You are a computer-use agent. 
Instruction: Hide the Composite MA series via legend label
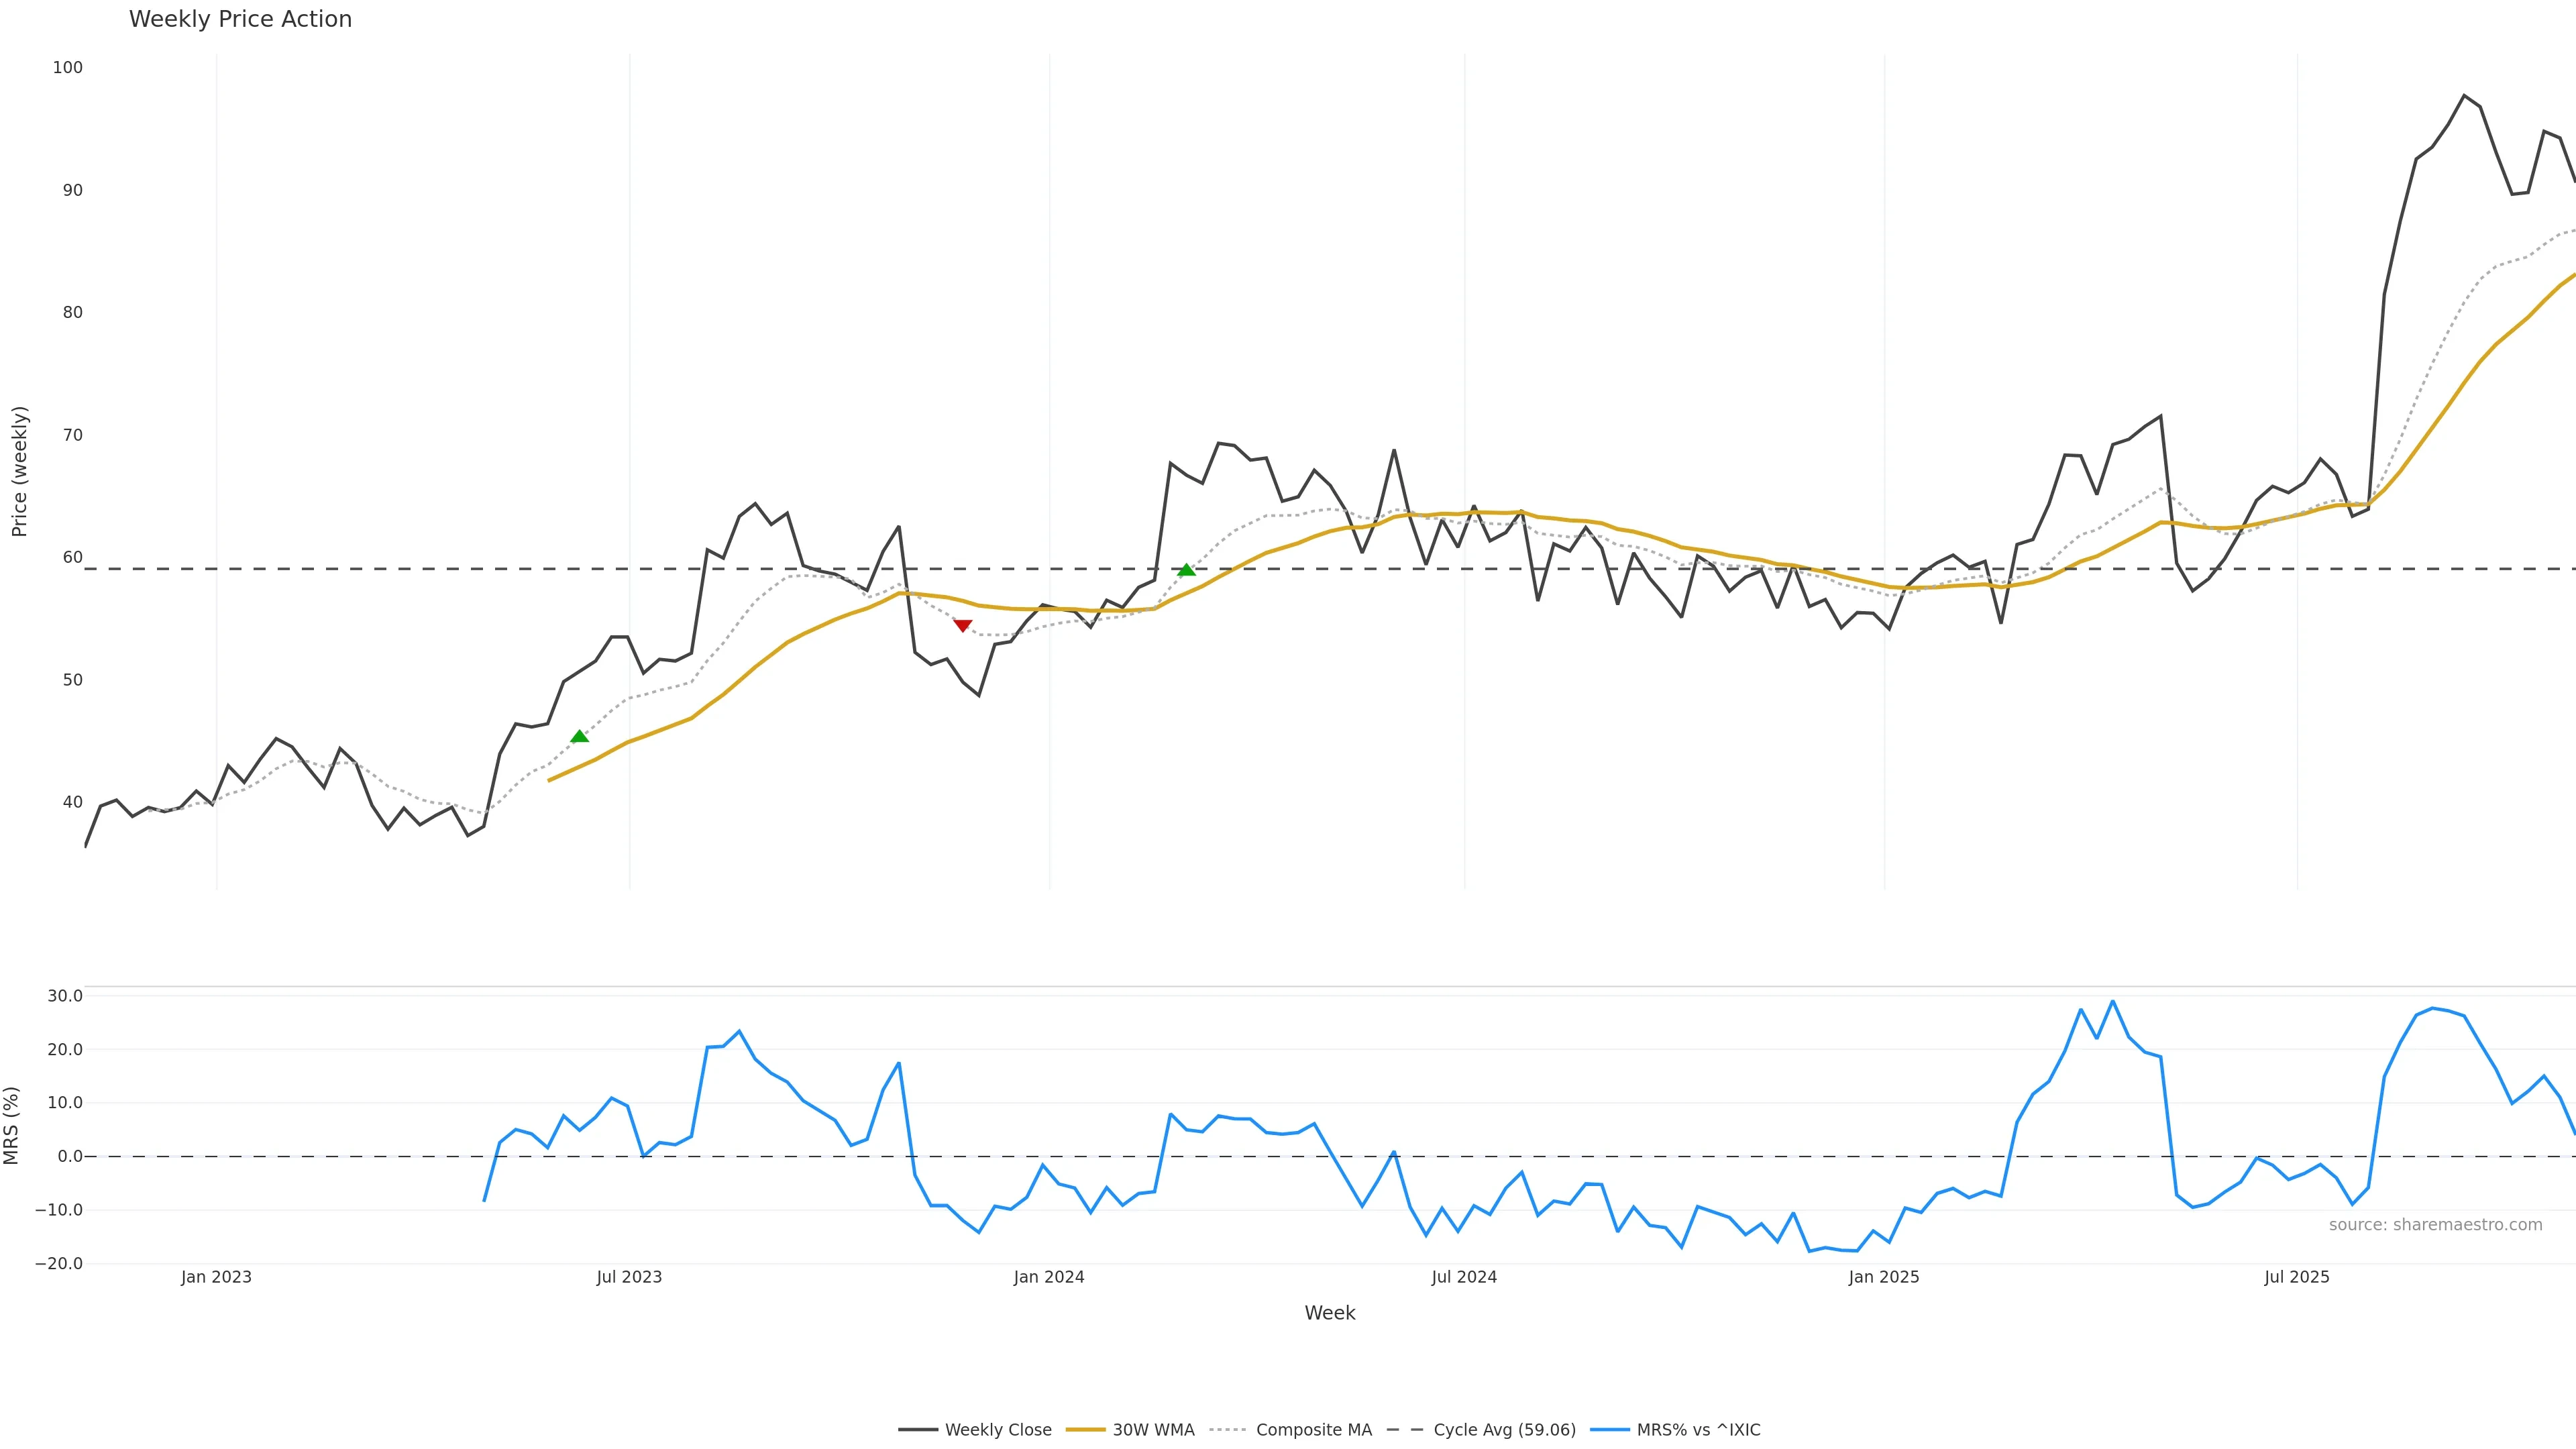[1313, 1430]
